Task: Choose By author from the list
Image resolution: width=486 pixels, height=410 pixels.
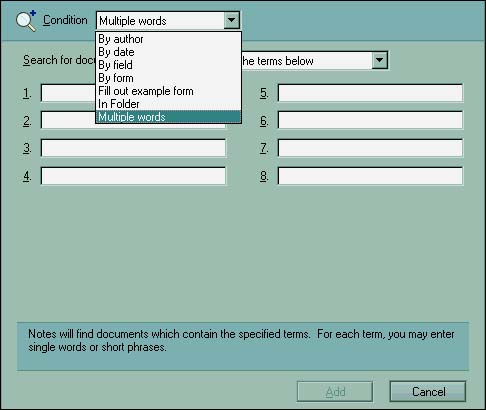Action: coord(168,39)
